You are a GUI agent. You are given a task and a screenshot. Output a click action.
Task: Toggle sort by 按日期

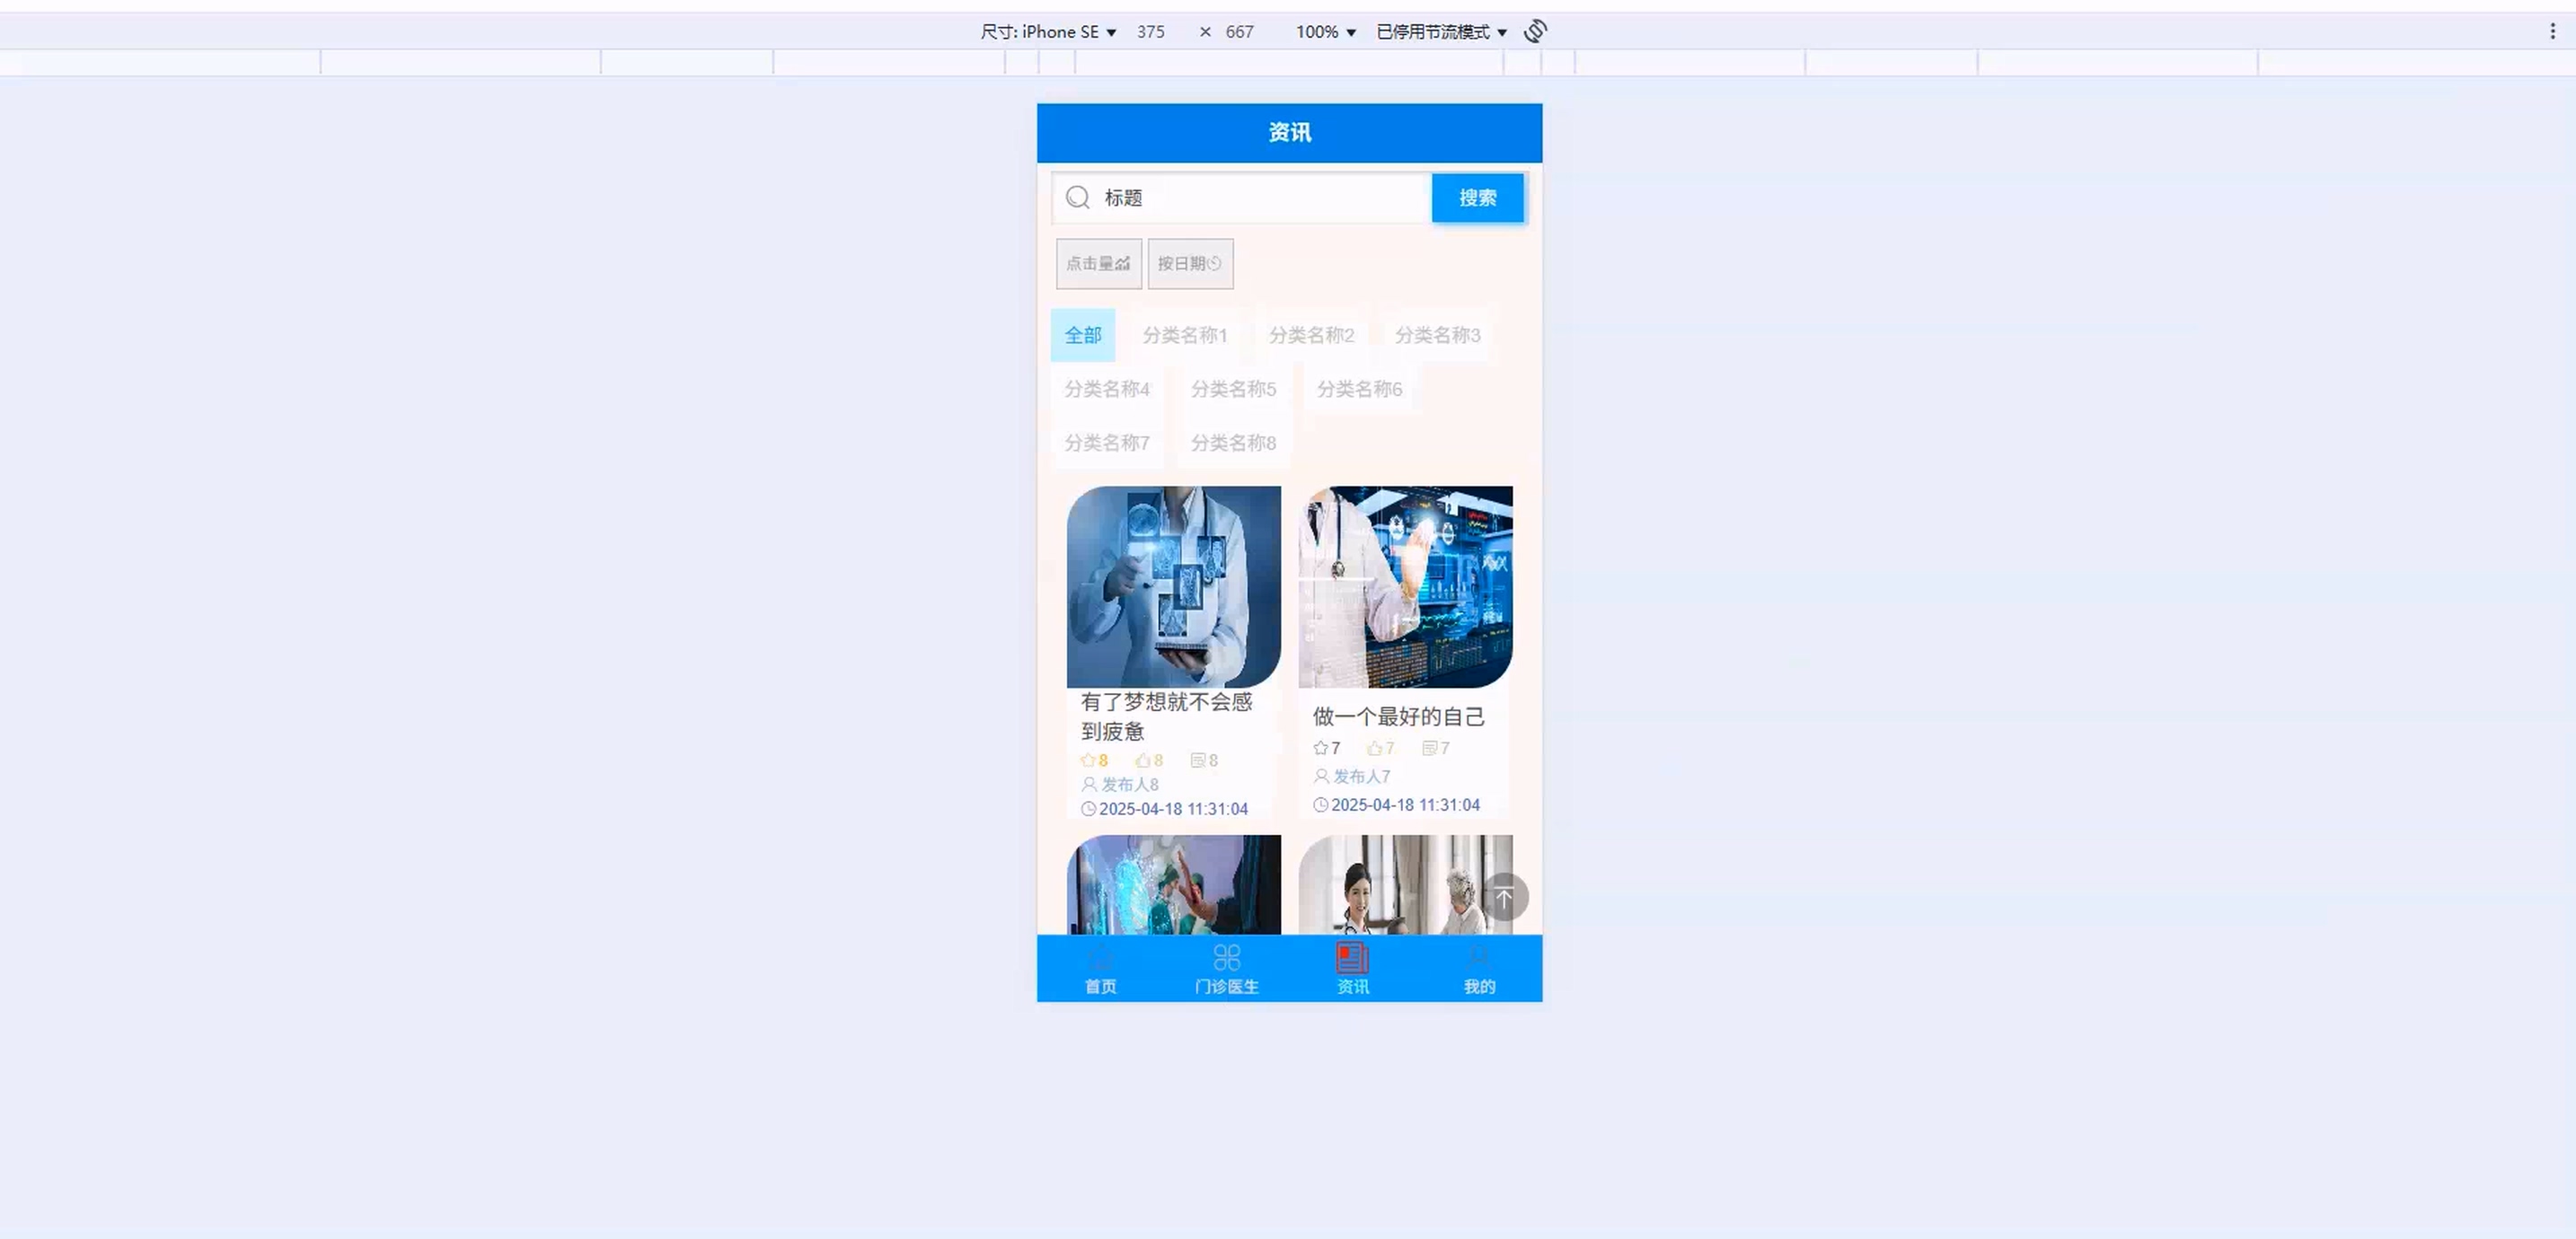(1190, 264)
